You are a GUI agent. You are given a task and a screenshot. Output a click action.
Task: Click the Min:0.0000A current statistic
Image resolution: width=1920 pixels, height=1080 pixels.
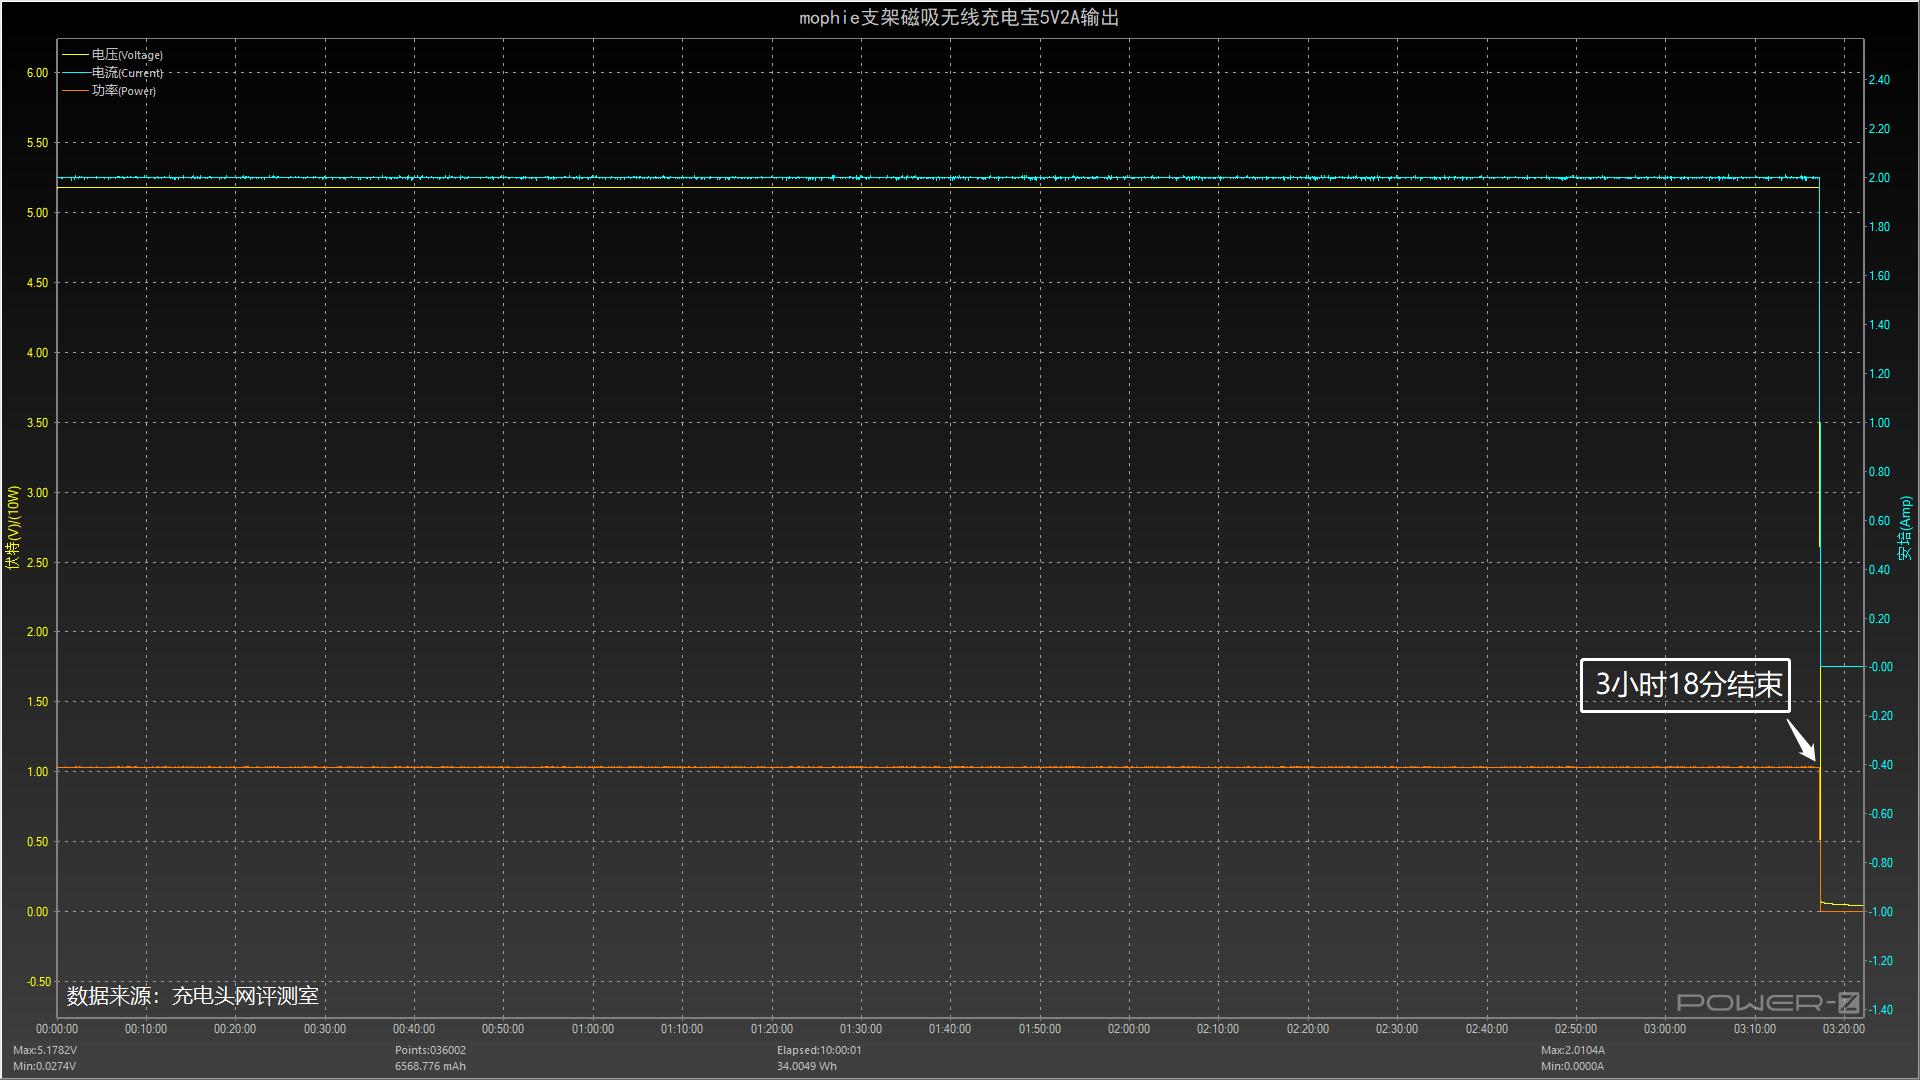coord(1572,1065)
